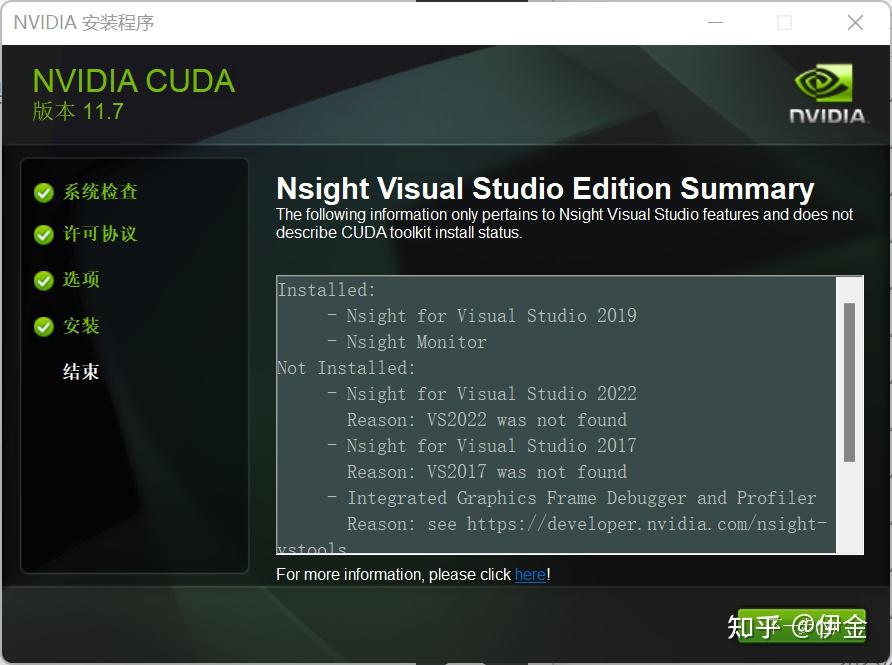This screenshot has height=665, width=892.
Task: Click the NVIDIA eye logo at top right
Action: pyautogui.click(x=824, y=85)
